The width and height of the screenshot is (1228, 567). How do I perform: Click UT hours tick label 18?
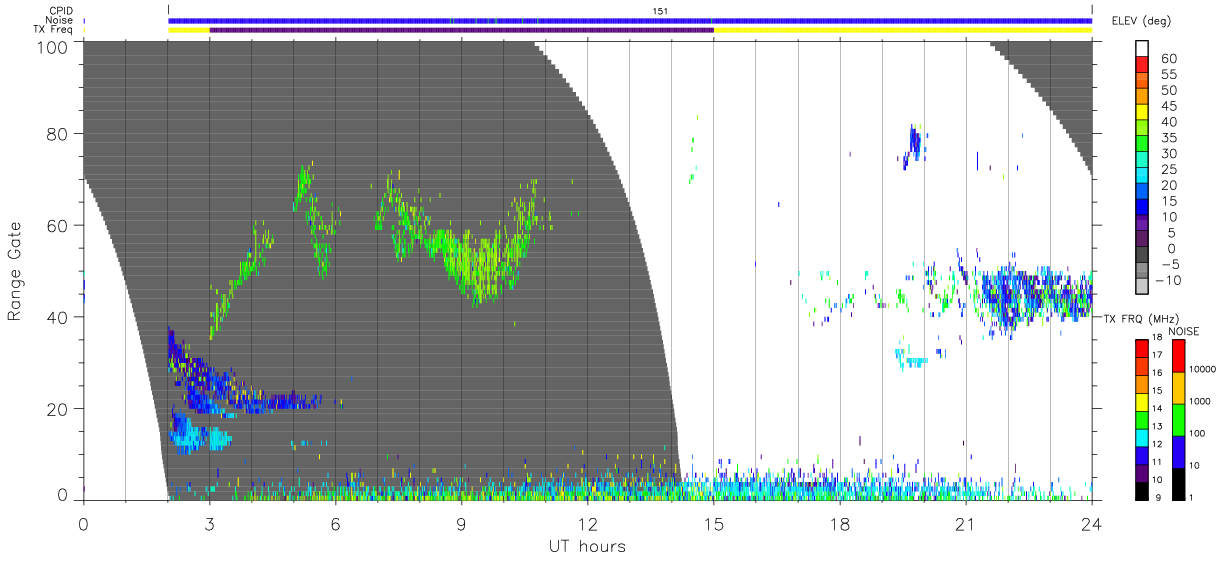click(839, 523)
